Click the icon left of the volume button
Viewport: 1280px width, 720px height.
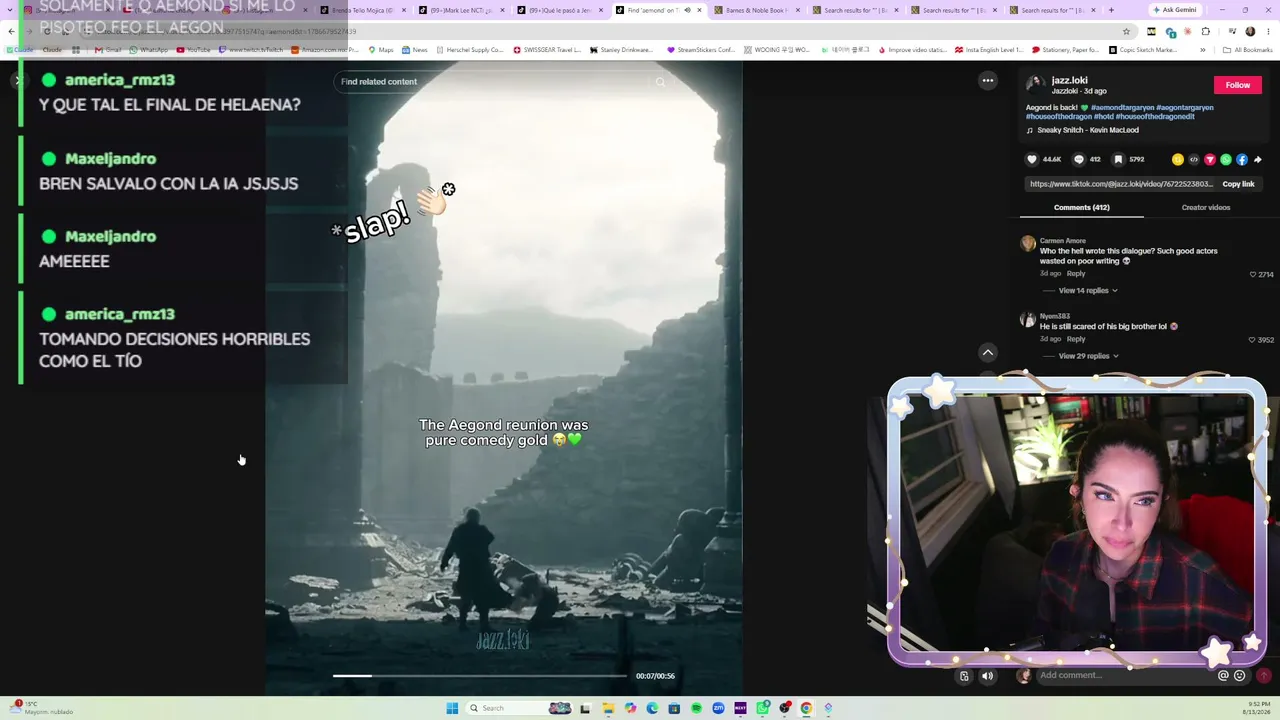pyautogui.click(x=964, y=676)
